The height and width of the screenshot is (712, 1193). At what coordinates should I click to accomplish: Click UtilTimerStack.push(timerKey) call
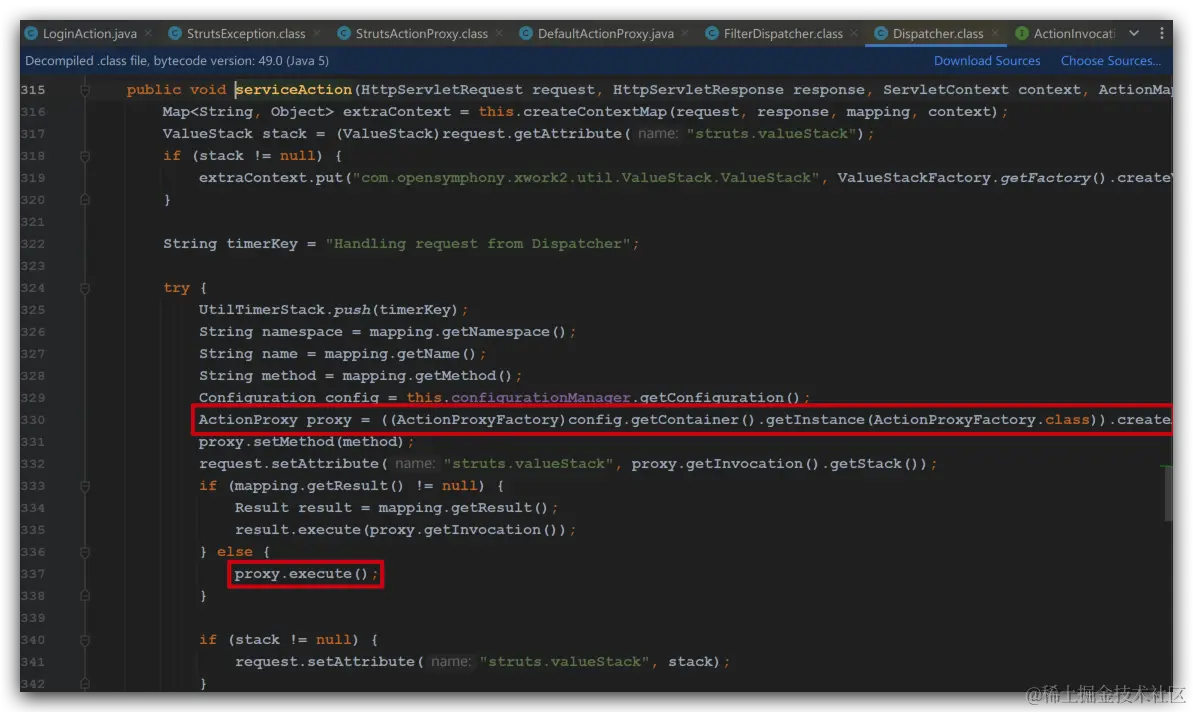[x=328, y=310]
